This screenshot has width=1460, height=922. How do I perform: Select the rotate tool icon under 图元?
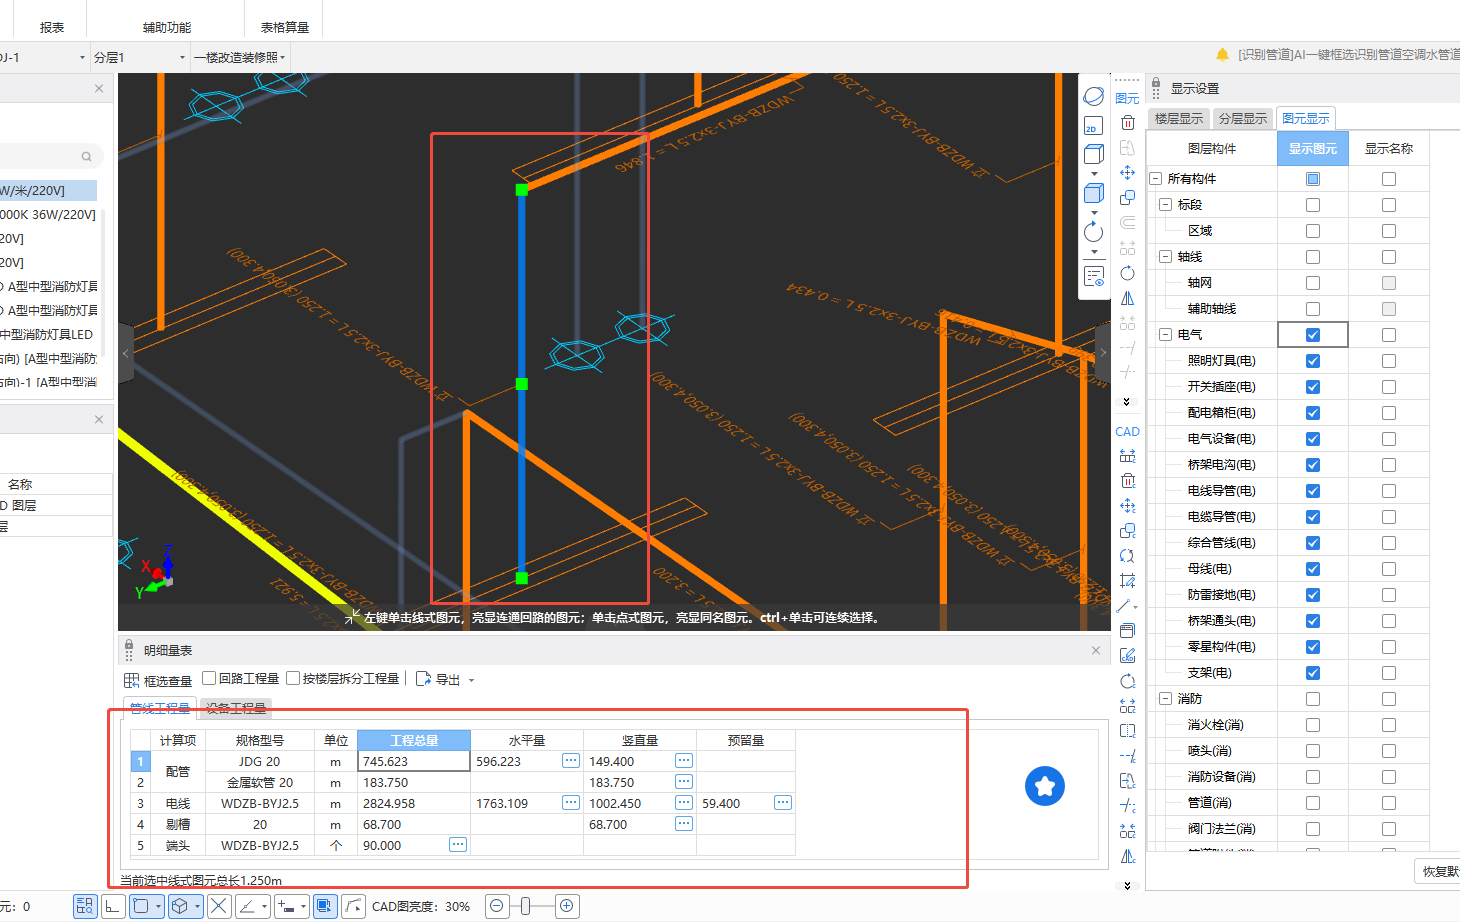coord(1128,273)
